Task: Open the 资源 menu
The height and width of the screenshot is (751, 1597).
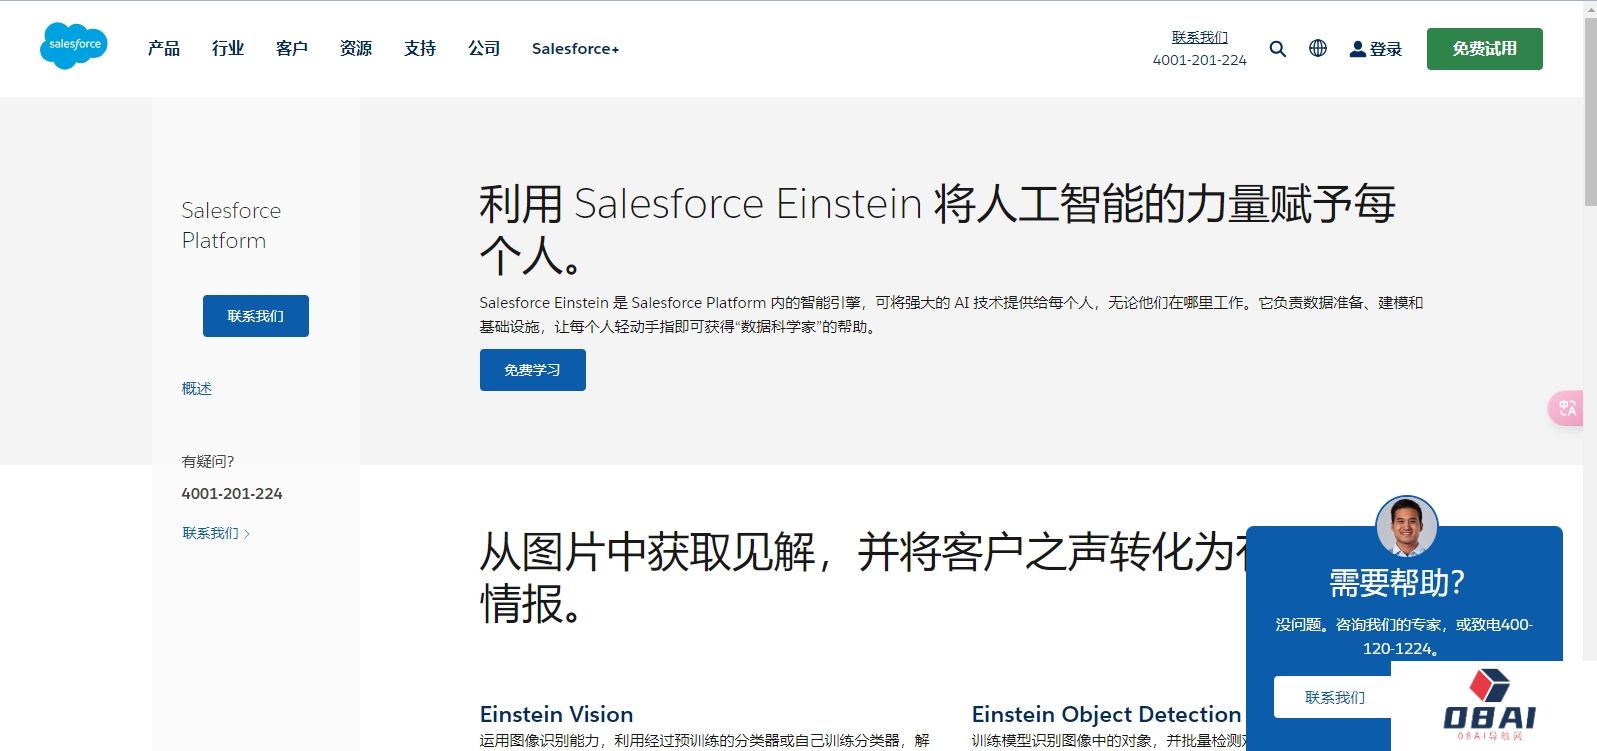Action: pos(356,48)
